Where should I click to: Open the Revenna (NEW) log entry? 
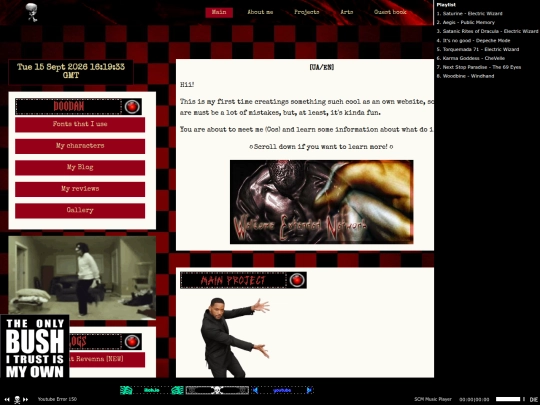point(107,359)
